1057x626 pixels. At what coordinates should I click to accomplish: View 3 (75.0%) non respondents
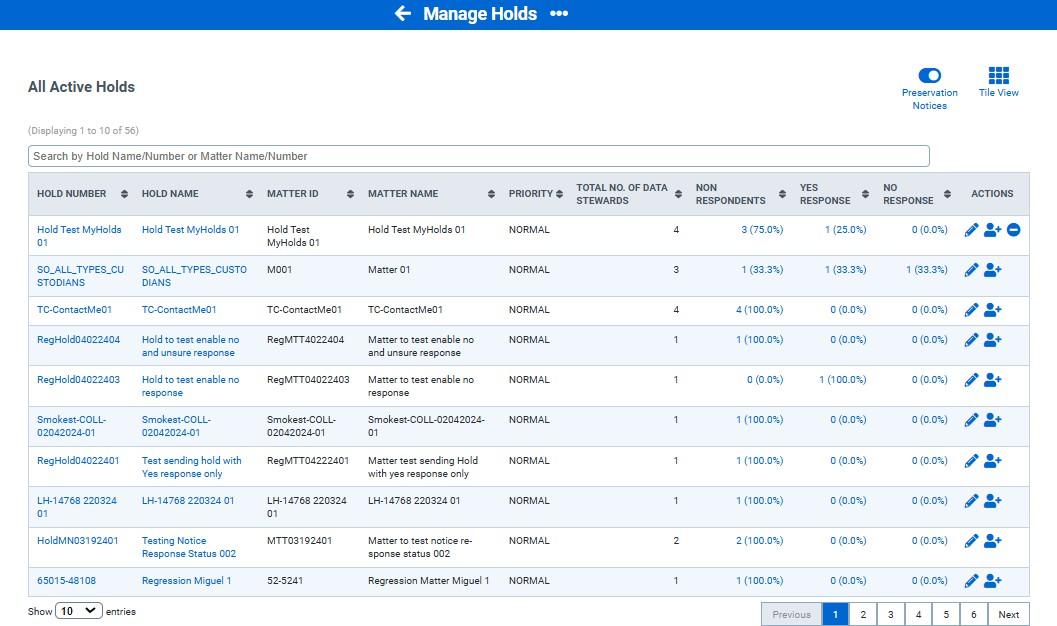click(762, 230)
